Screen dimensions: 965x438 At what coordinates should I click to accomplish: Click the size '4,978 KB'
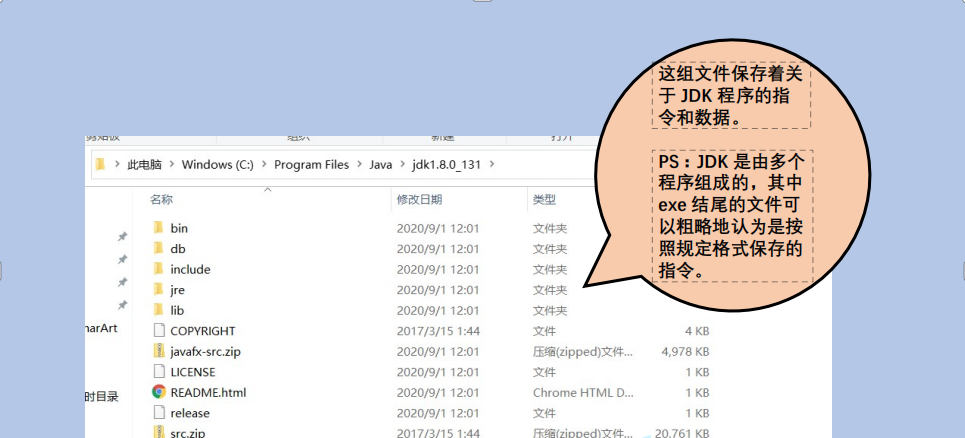(x=685, y=352)
